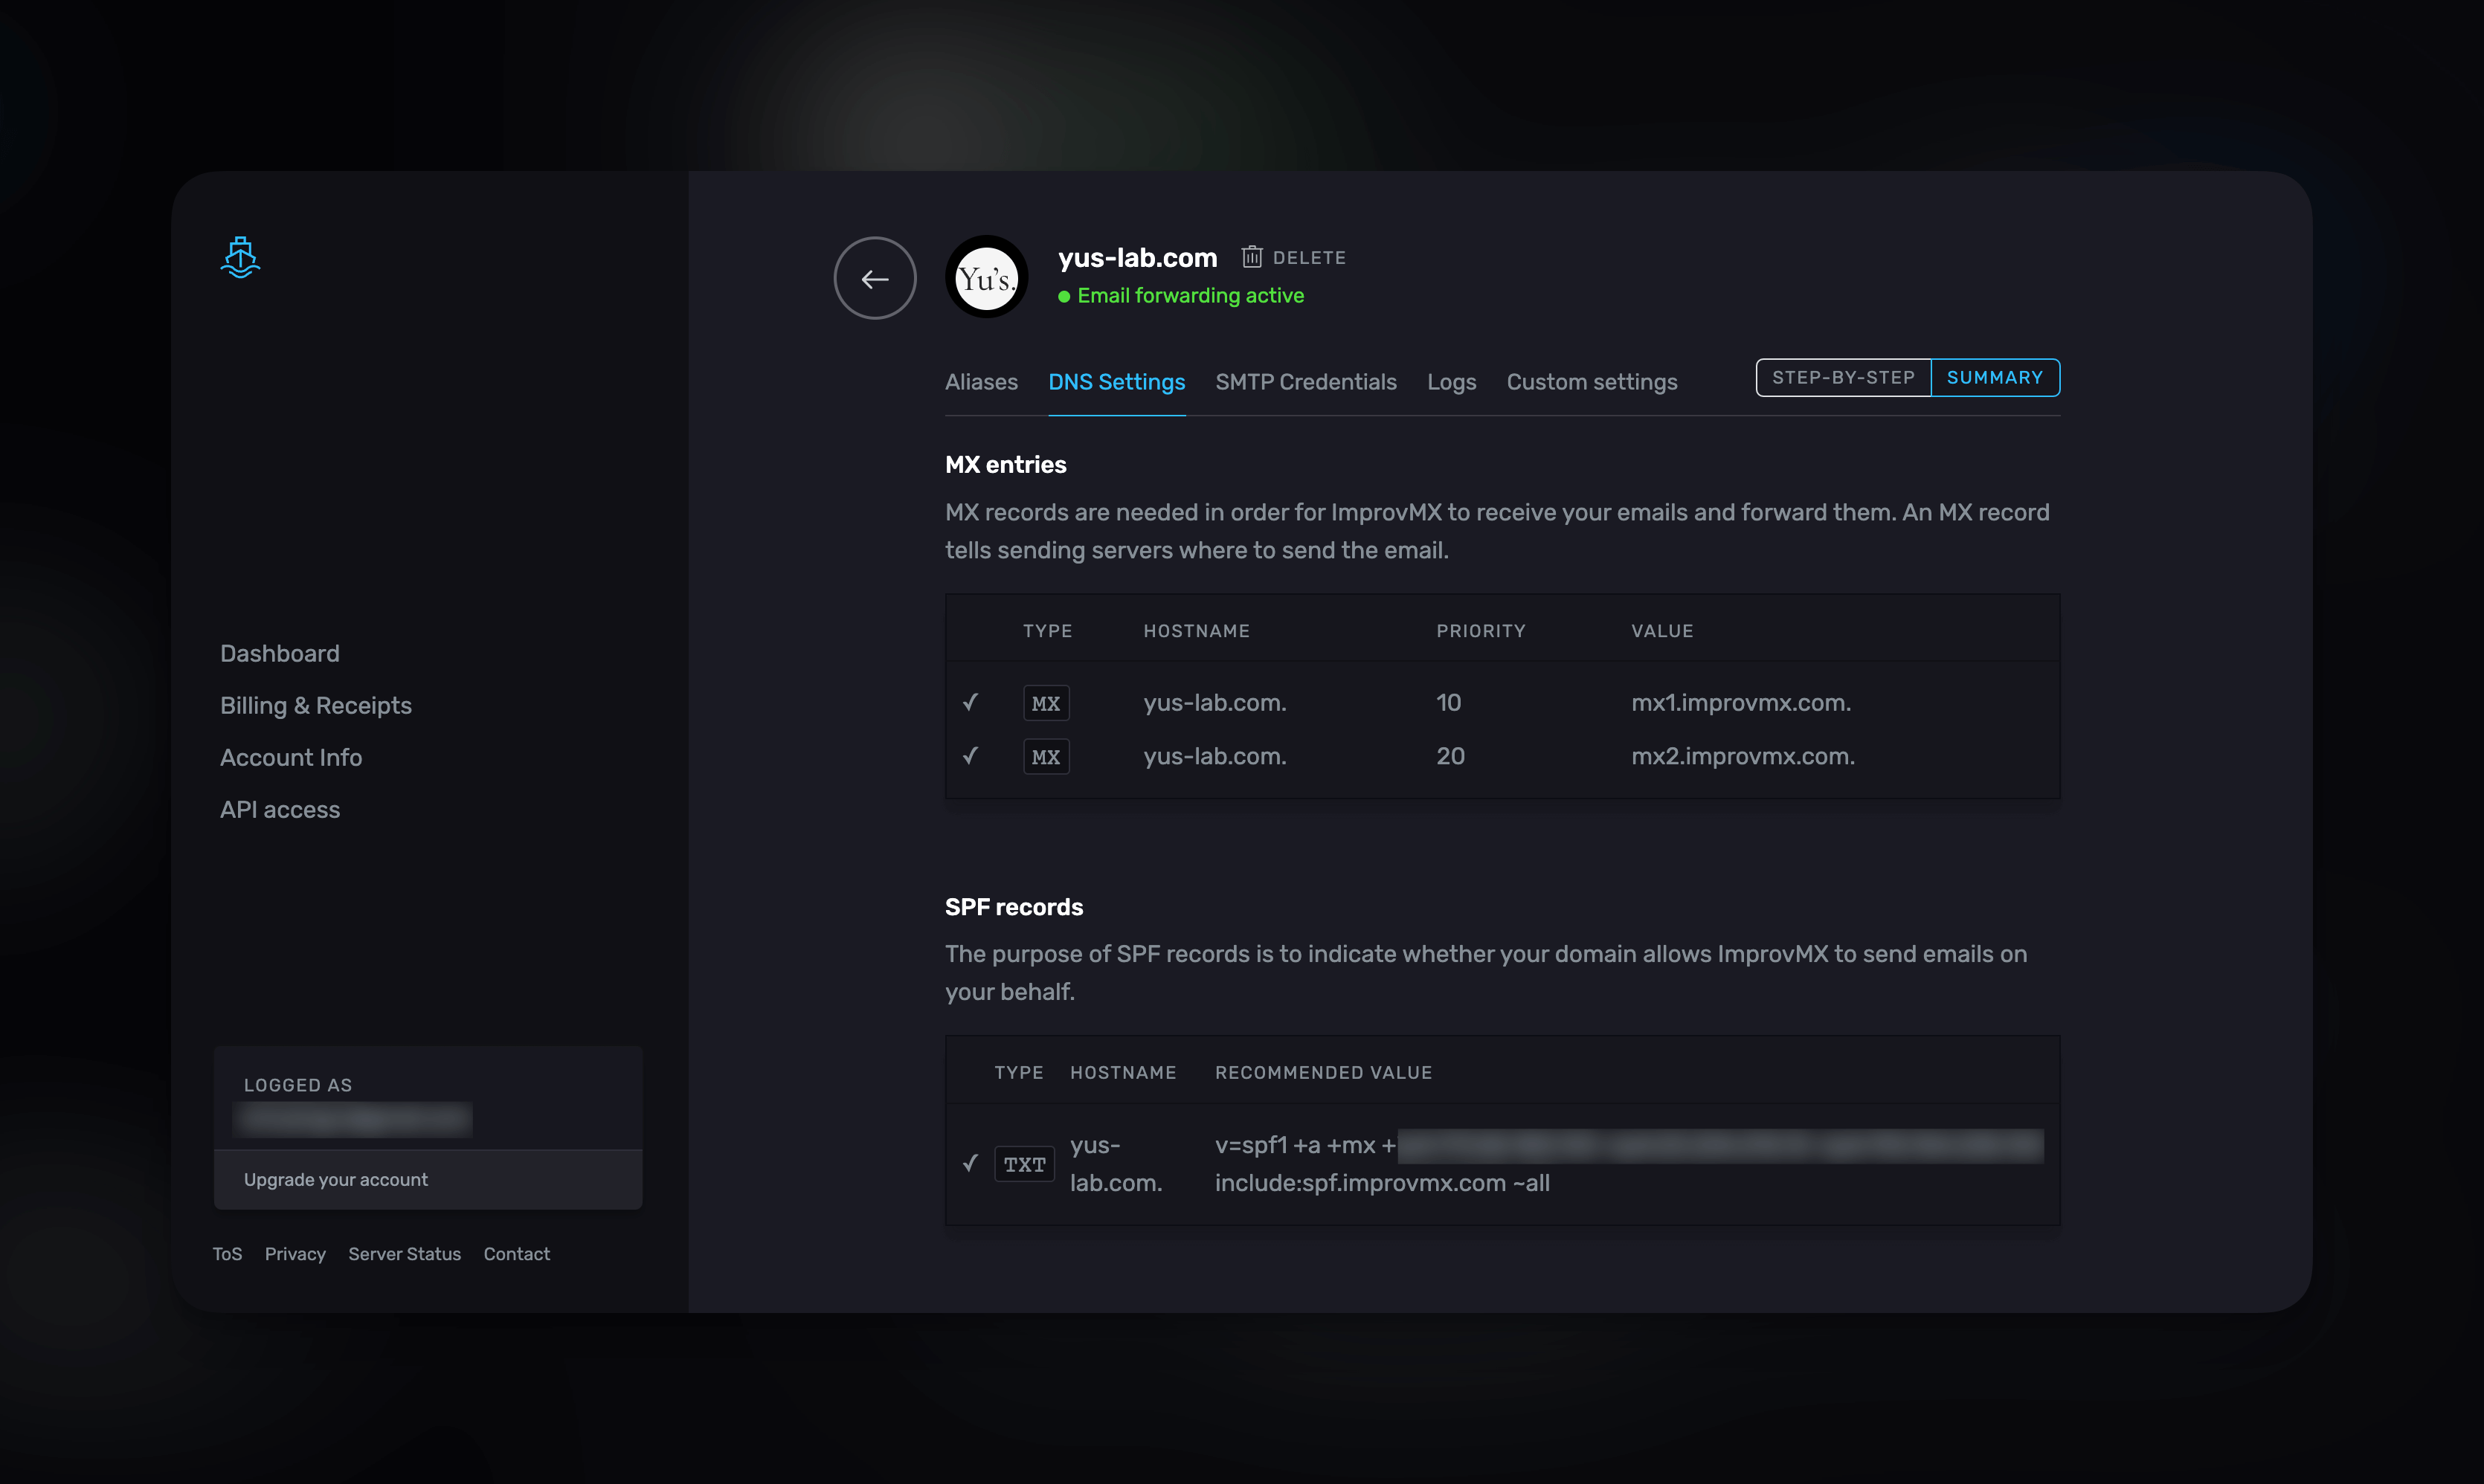
Task: Go to Account Info
Action: (291, 757)
